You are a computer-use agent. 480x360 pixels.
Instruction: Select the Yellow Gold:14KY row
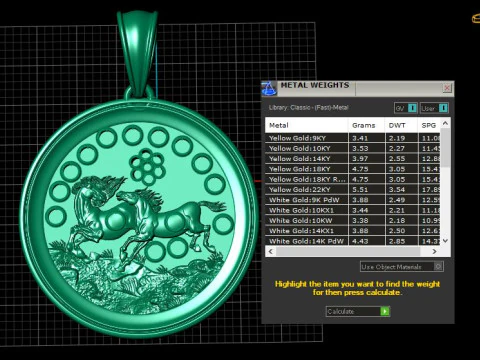click(x=353, y=159)
